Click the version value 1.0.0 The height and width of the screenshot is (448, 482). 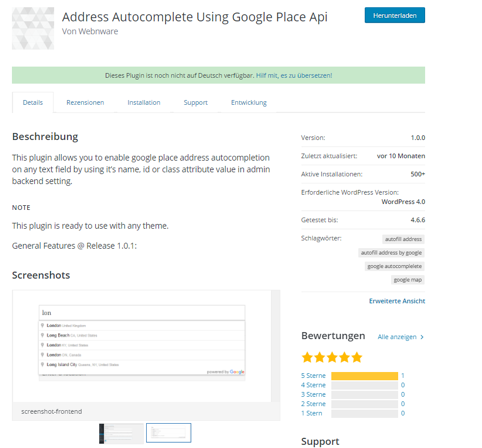click(418, 138)
